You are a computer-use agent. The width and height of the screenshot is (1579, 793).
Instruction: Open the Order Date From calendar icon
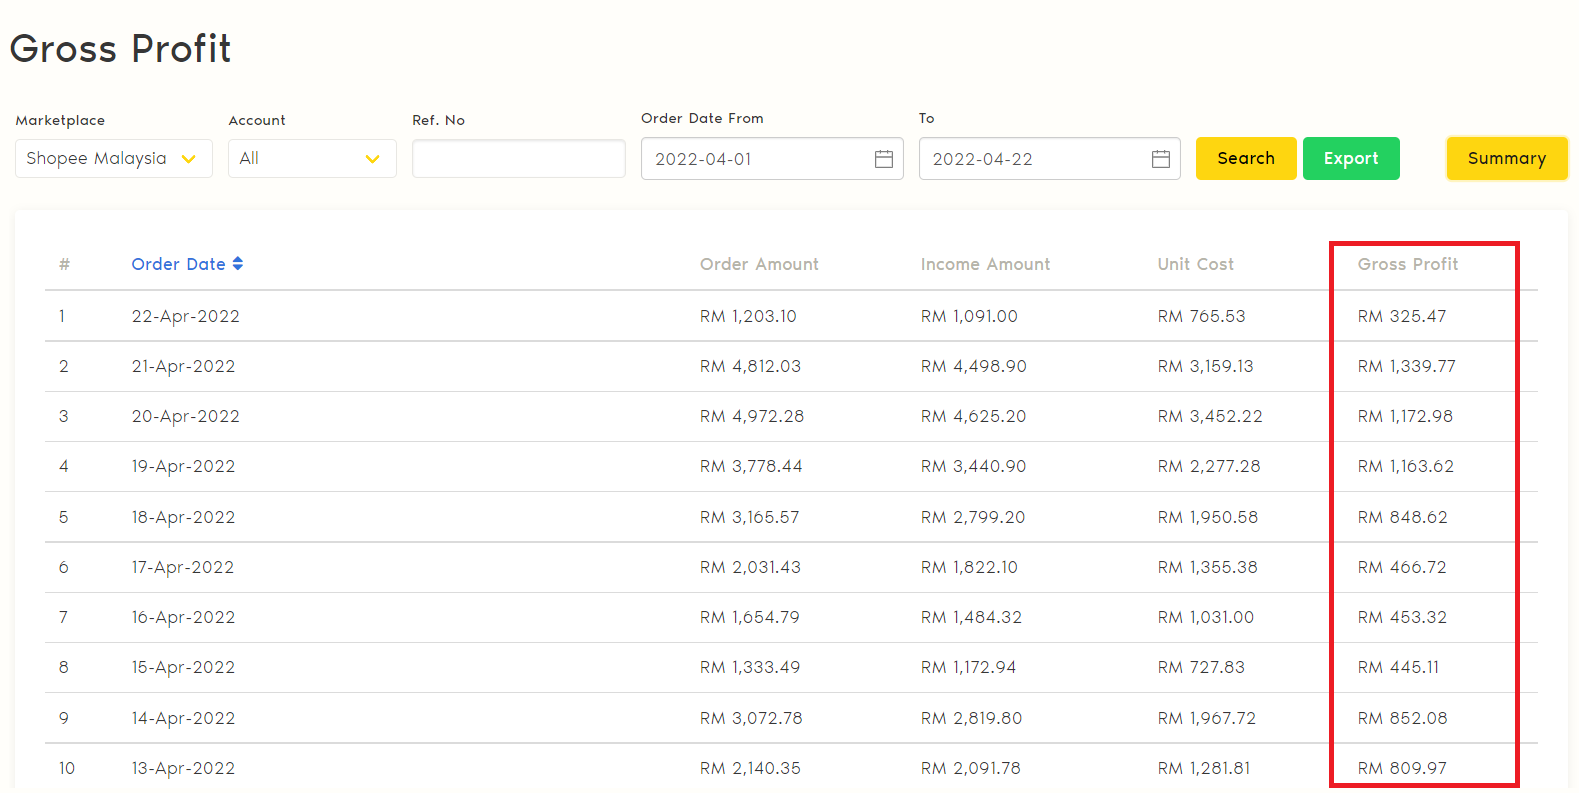883,159
